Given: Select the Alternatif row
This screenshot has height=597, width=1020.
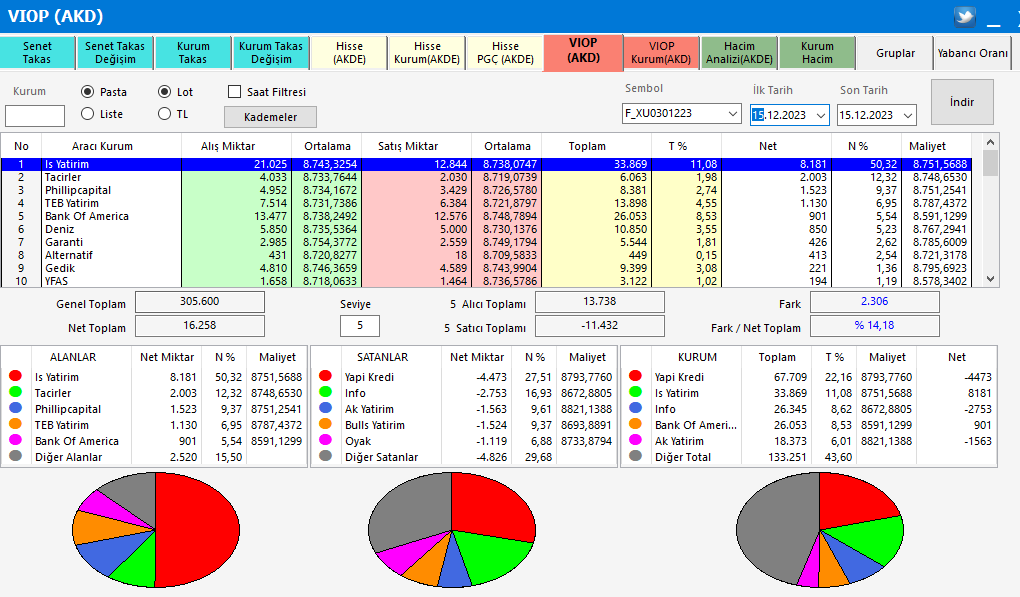Looking at the screenshot, I should (486, 256).
